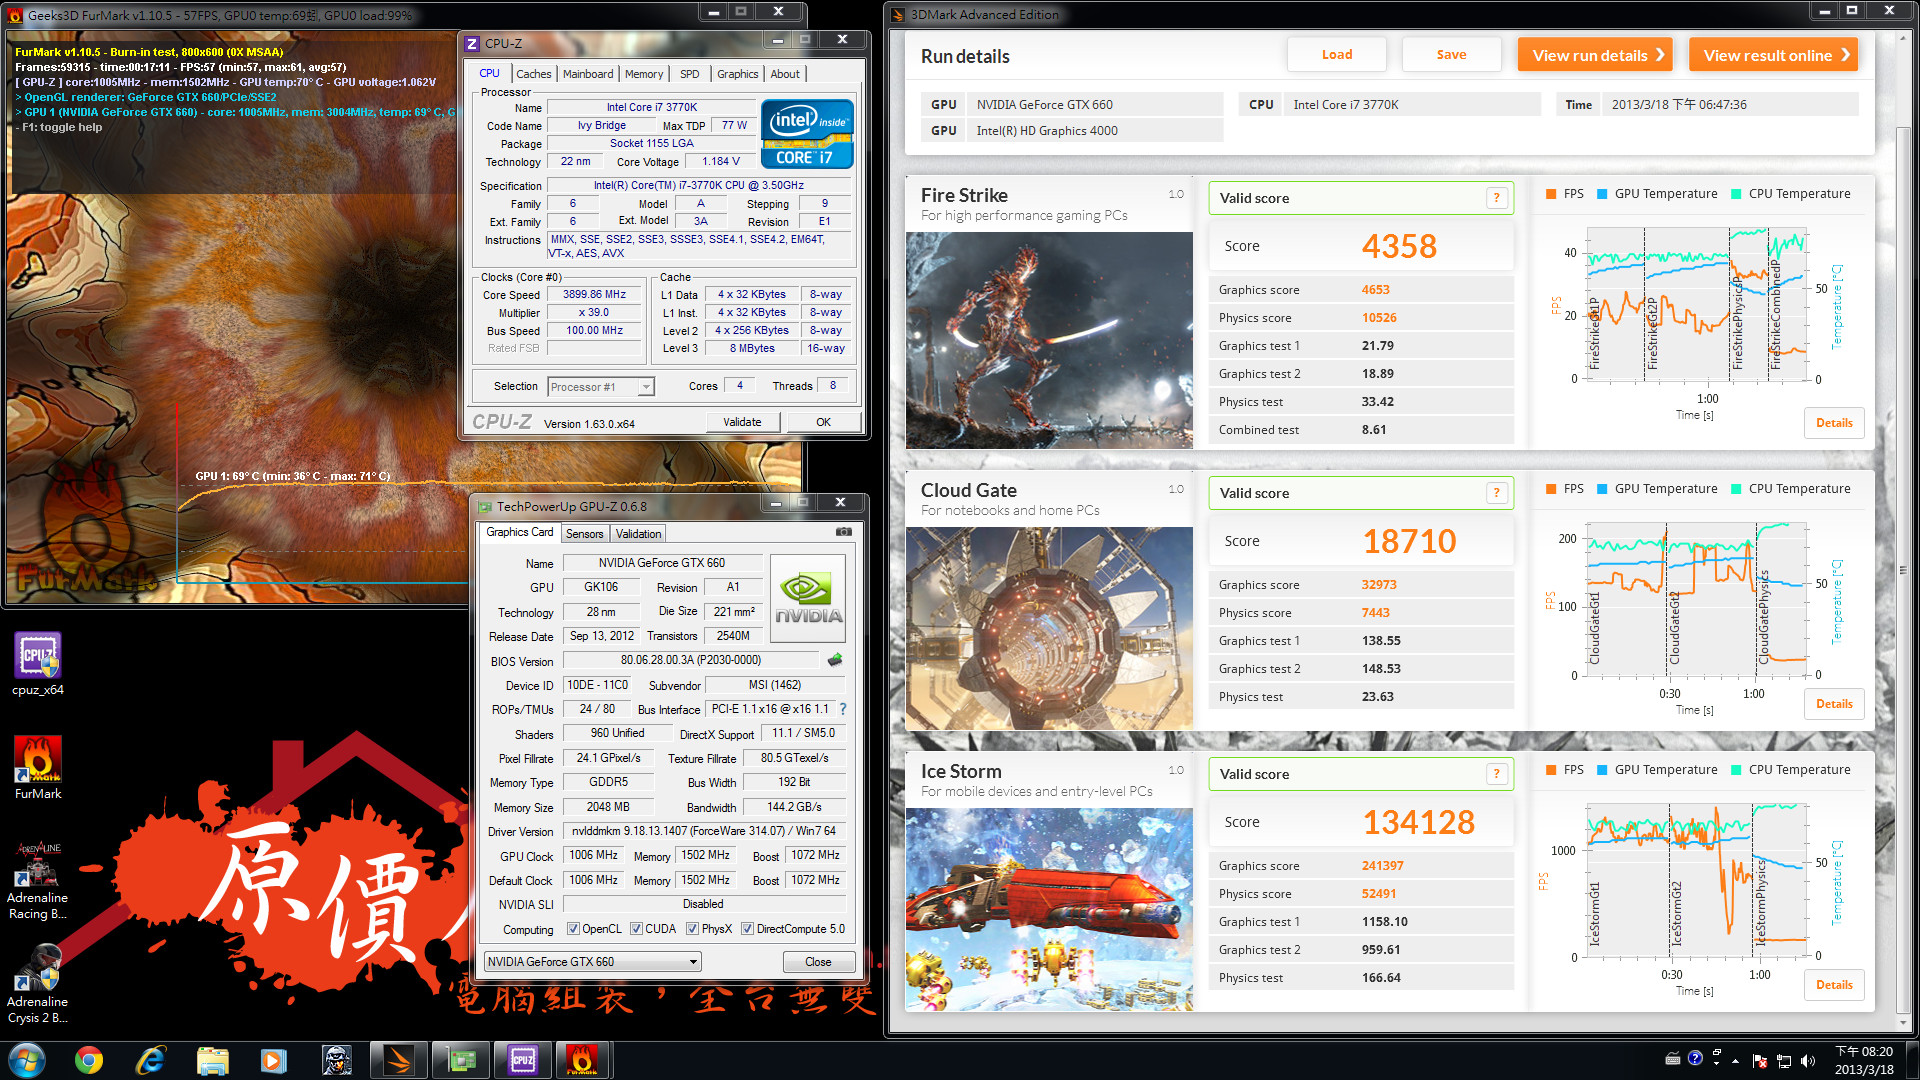Click the Close button in GPU-Z

818,962
